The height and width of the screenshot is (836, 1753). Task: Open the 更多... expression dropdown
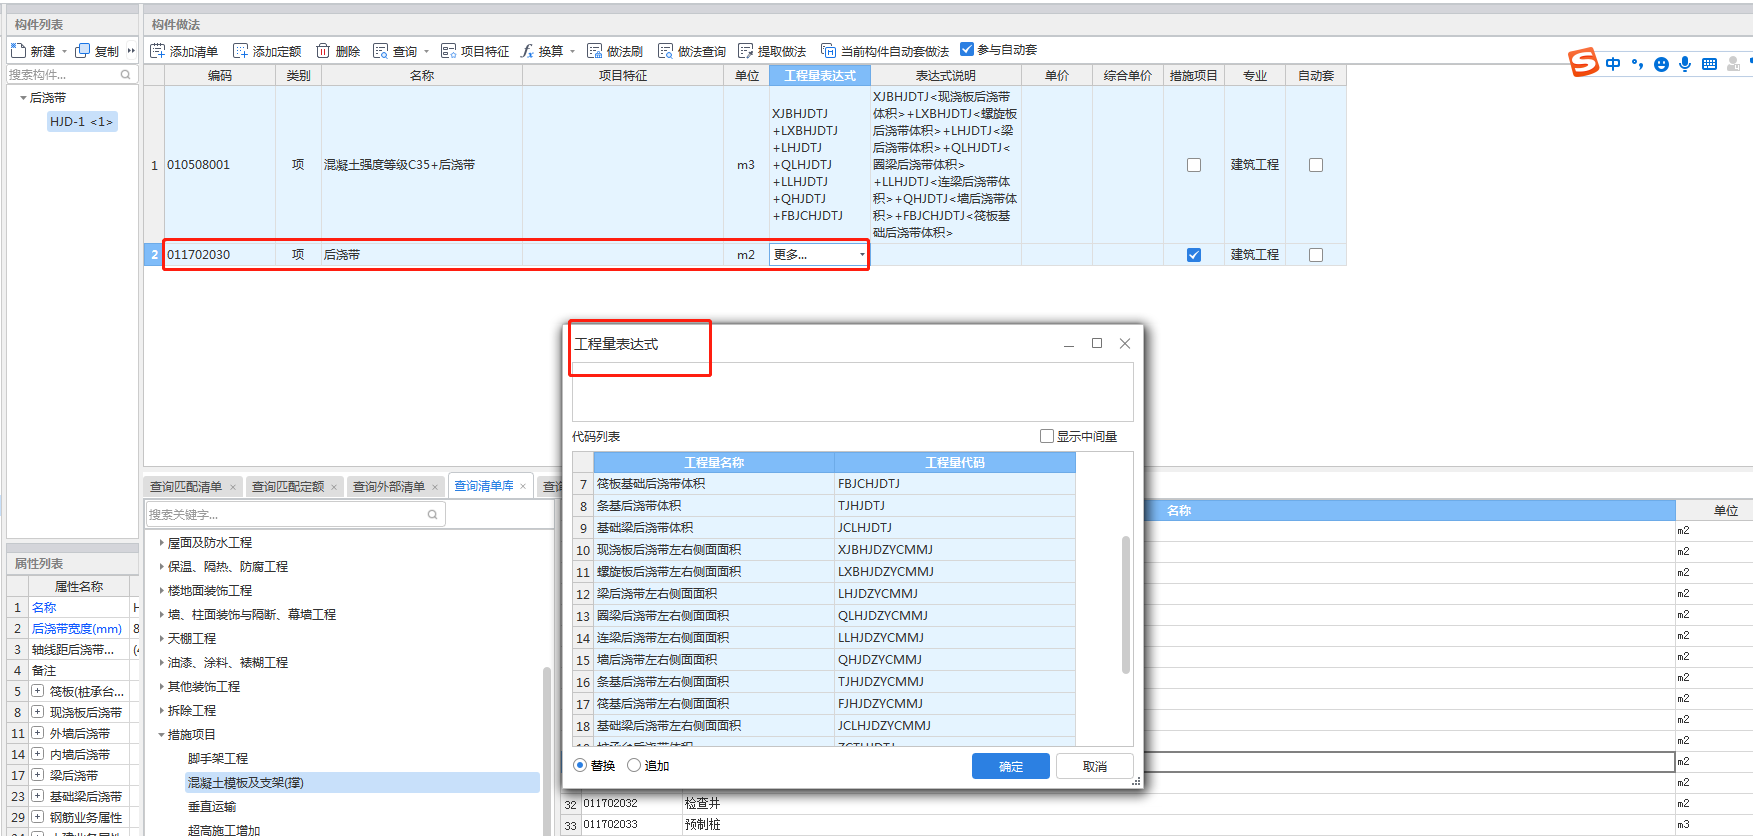click(862, 255)
